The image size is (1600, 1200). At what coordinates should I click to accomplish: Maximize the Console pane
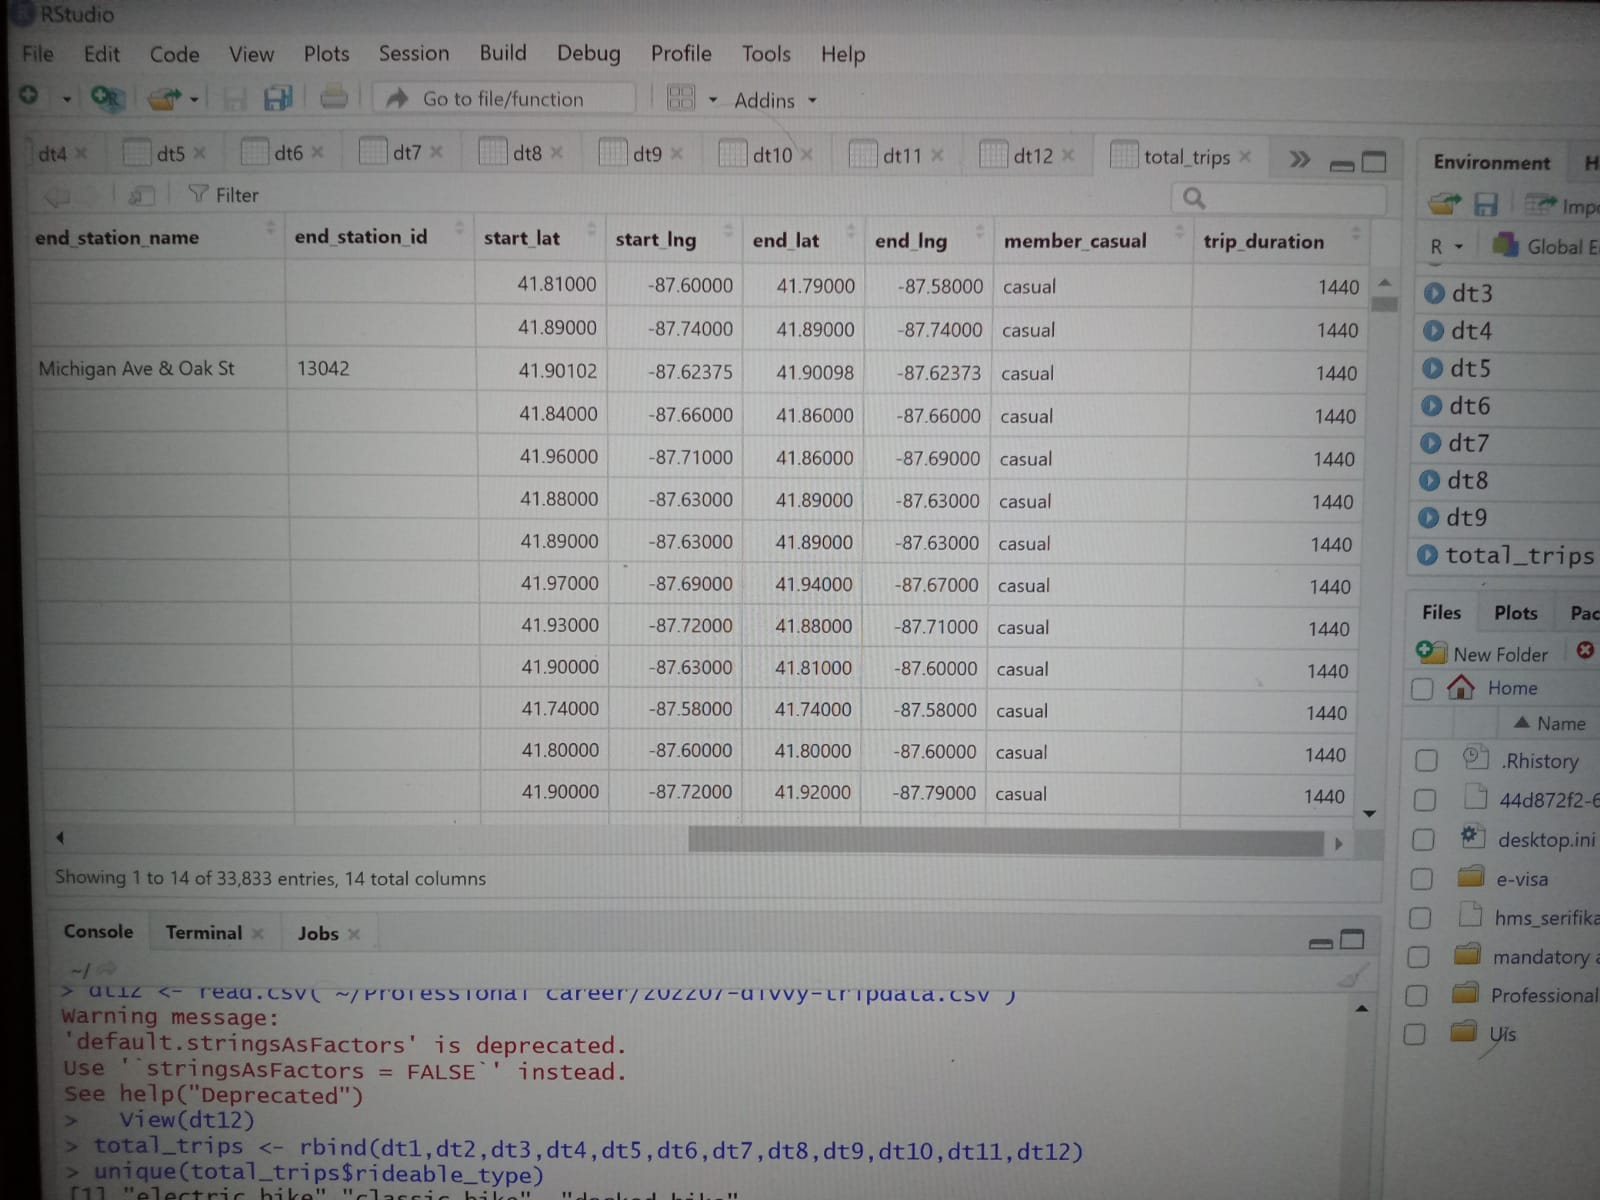point(1352,939)
